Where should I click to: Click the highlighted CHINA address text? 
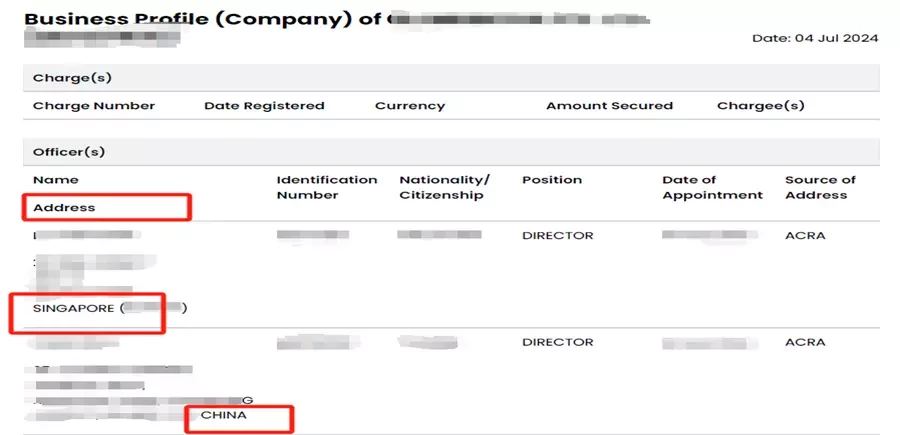tap(223, 415)
